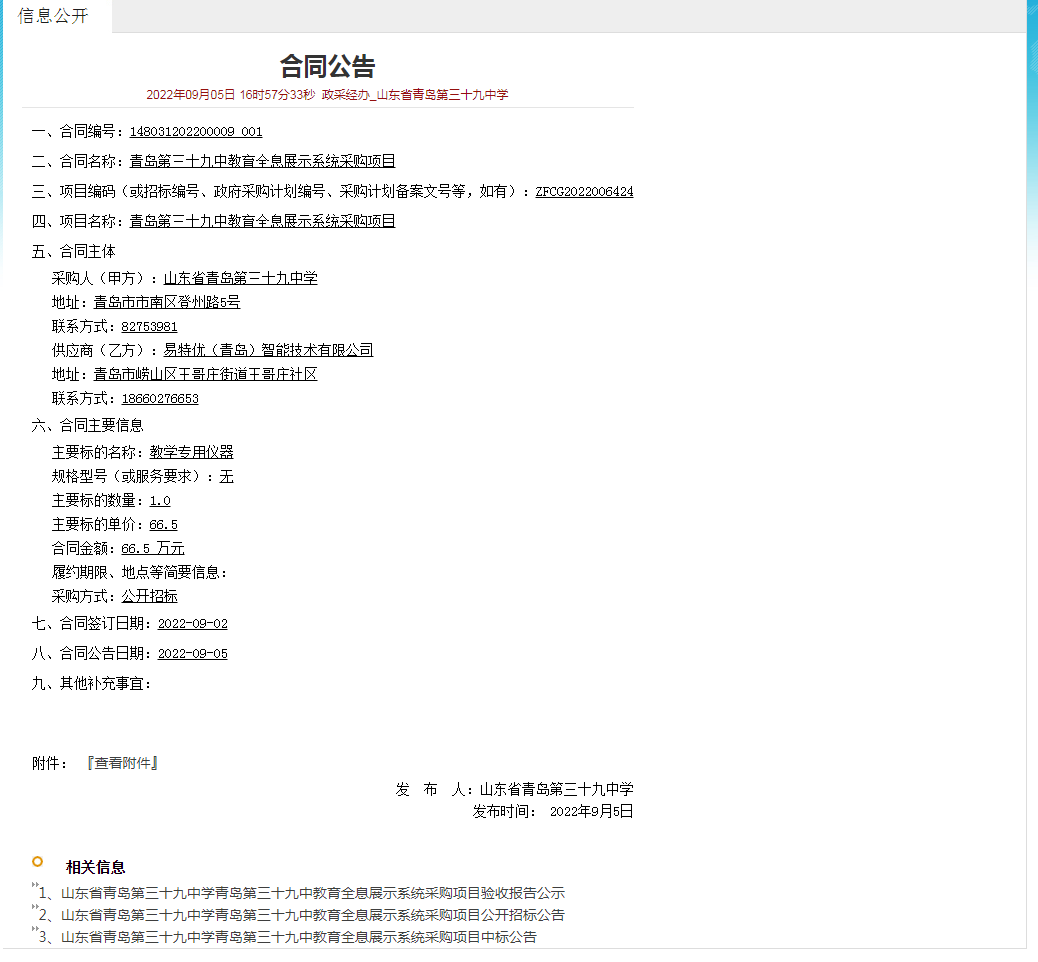The width and height of the screenshot is (1038, 962).
Task: Click the project code ZFCG2022006424
Action: click(x=584, y=191)
